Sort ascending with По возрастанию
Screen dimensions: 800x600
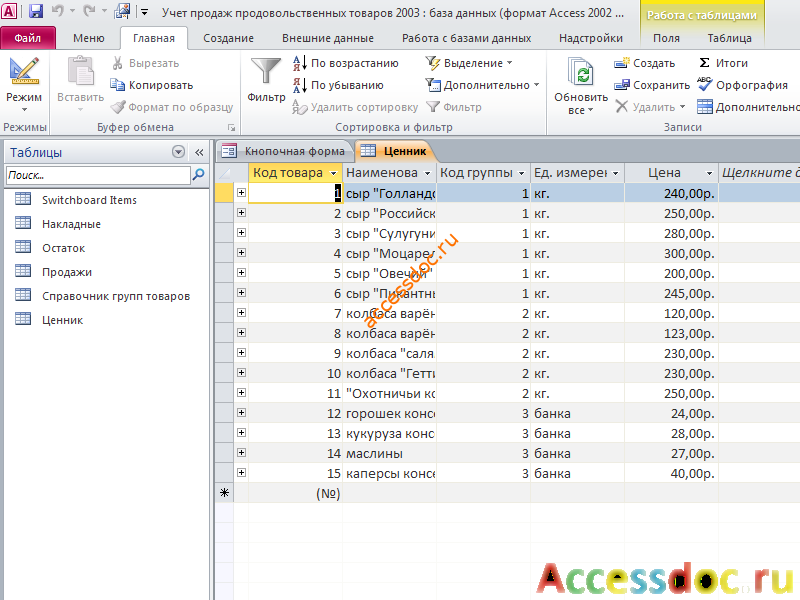pos(345,63)
